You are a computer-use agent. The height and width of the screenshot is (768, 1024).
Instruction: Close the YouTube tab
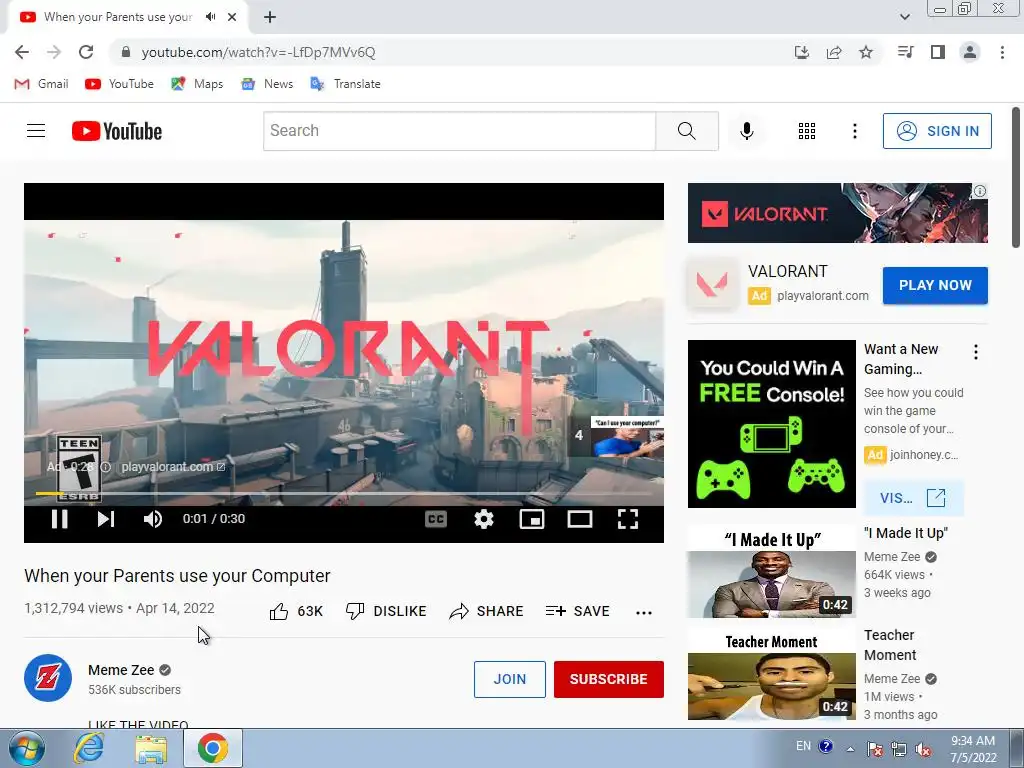[x=232, y=17]
